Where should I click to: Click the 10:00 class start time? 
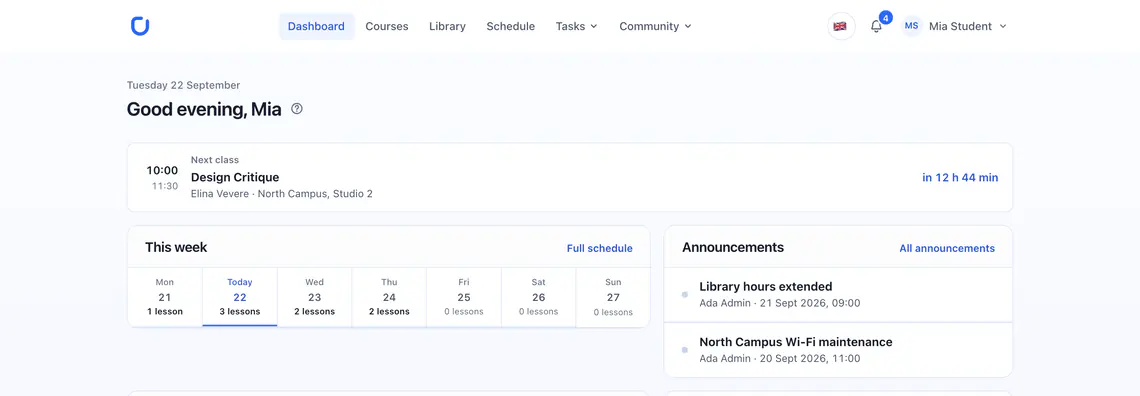(x=162, y=171)
